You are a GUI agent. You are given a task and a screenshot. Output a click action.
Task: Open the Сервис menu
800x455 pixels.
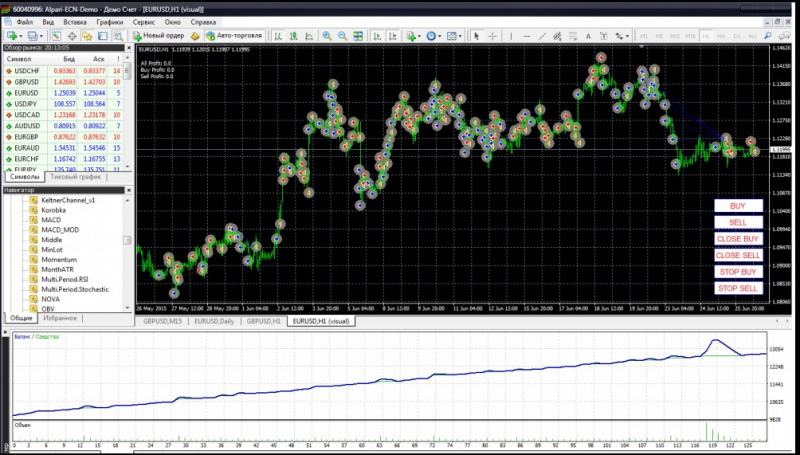coord(143,21)
